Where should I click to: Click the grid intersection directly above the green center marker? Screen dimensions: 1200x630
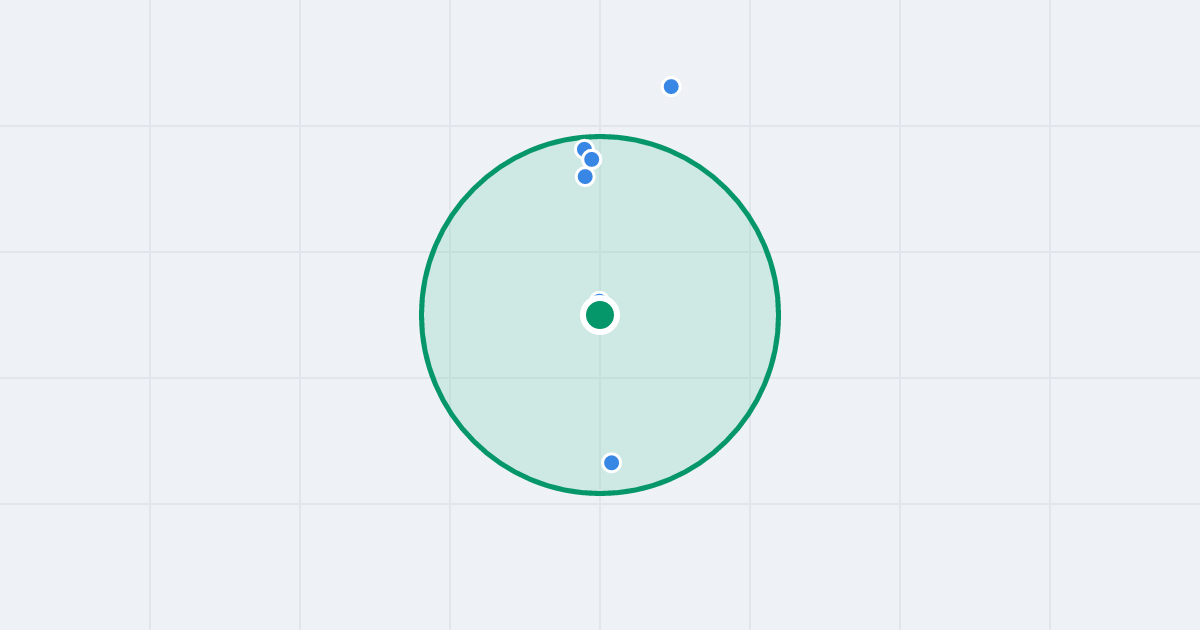coord(600,252)
